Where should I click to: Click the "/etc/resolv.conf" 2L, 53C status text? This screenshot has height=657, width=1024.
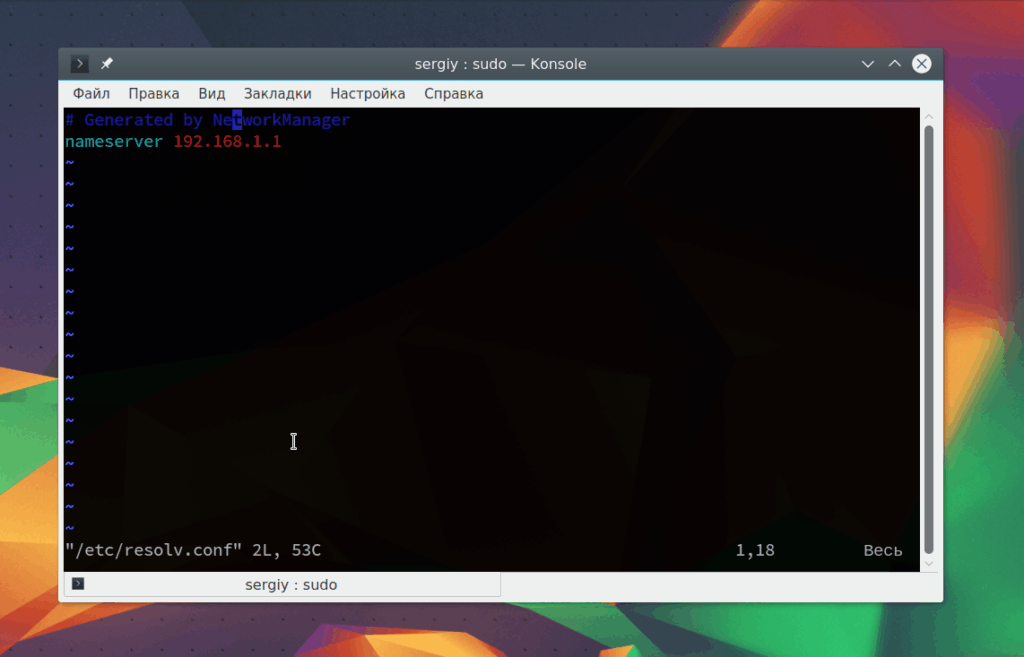pos(193,551)
